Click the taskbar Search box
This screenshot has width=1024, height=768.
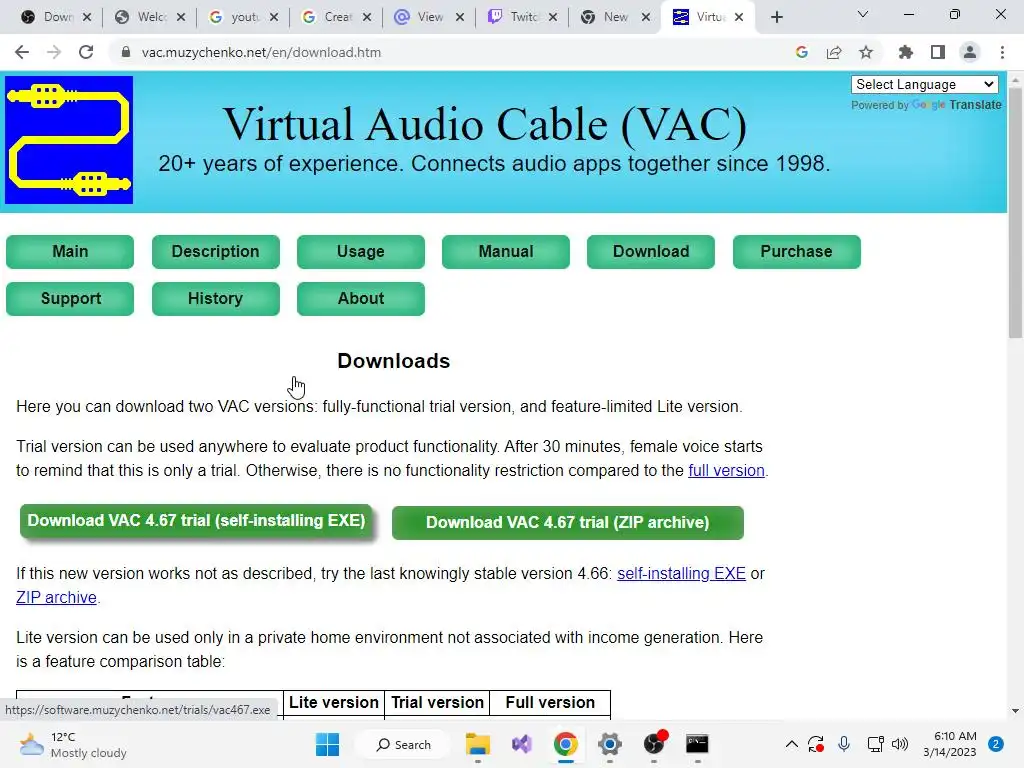click(x=403, y=744)
